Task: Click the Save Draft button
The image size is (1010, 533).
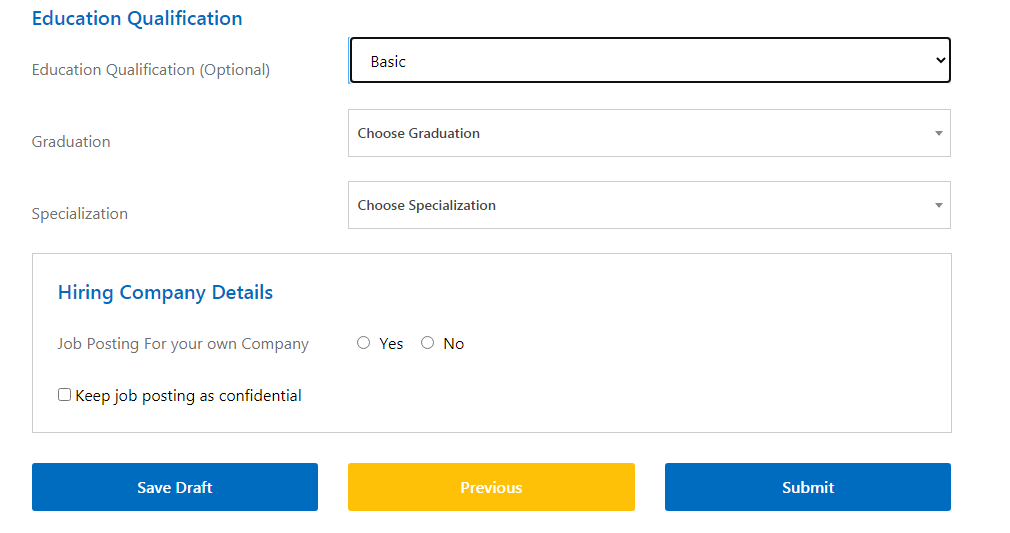Action: click(x=175, y=487)
